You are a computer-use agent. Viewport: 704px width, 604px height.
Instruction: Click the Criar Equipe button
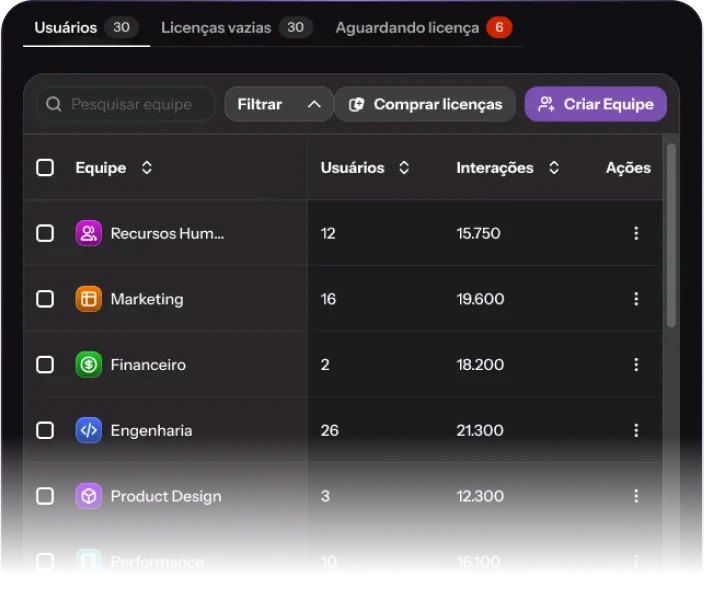point(595,104)
